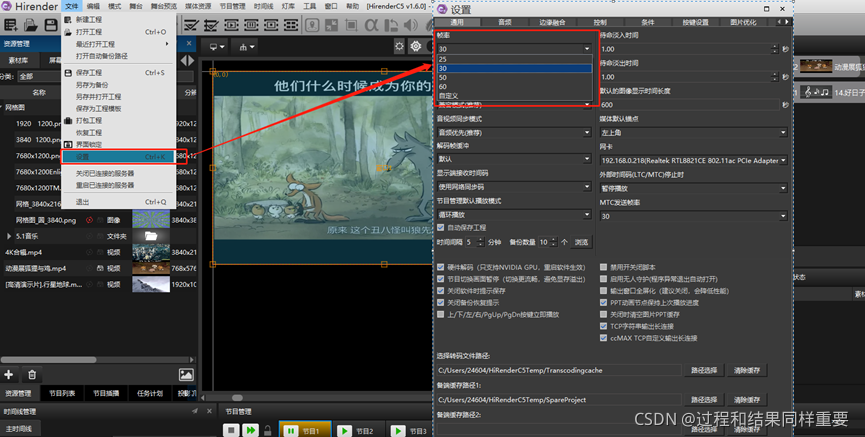This screenshot has width=865, height=437.
Task: Switch to the 音频 settings tab
Action: [x=505, y=22]
